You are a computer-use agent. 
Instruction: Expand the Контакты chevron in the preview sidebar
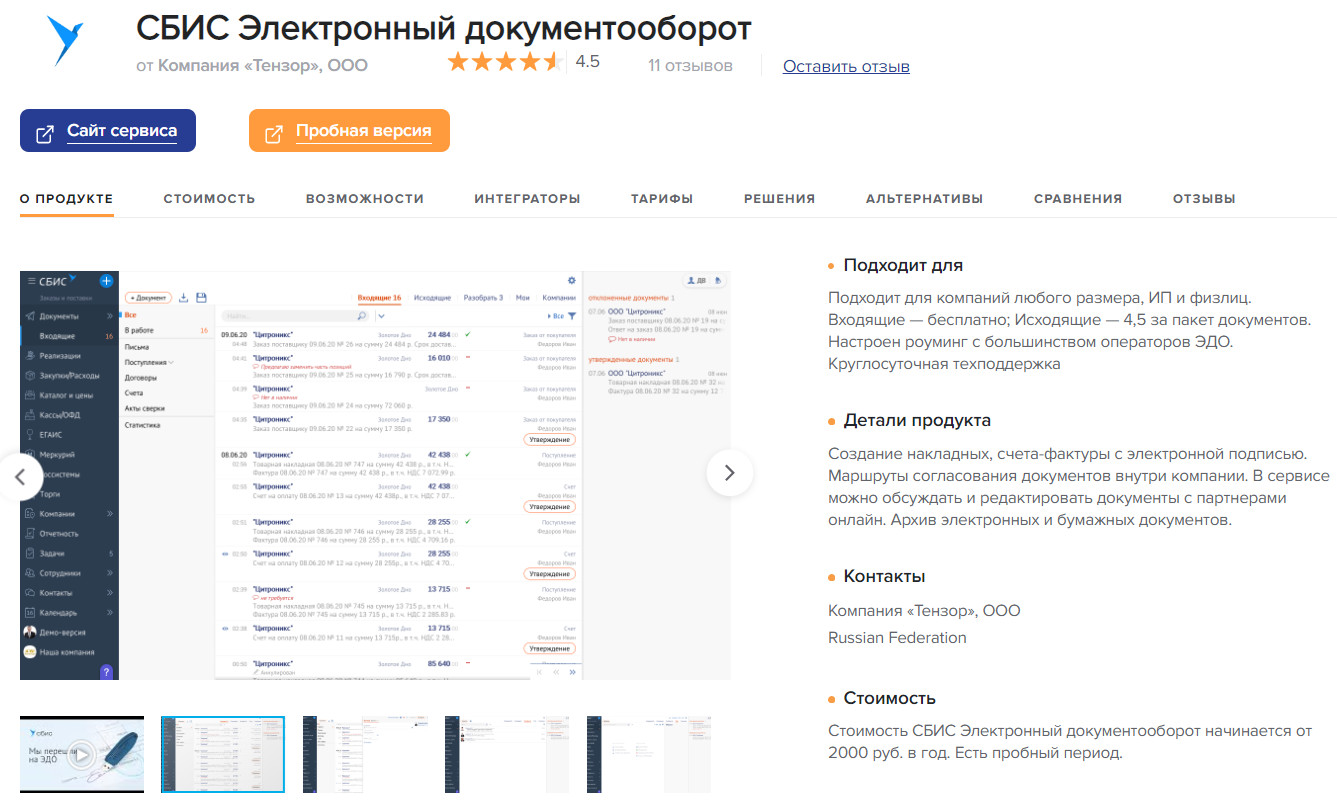click(x=110, y=593)
